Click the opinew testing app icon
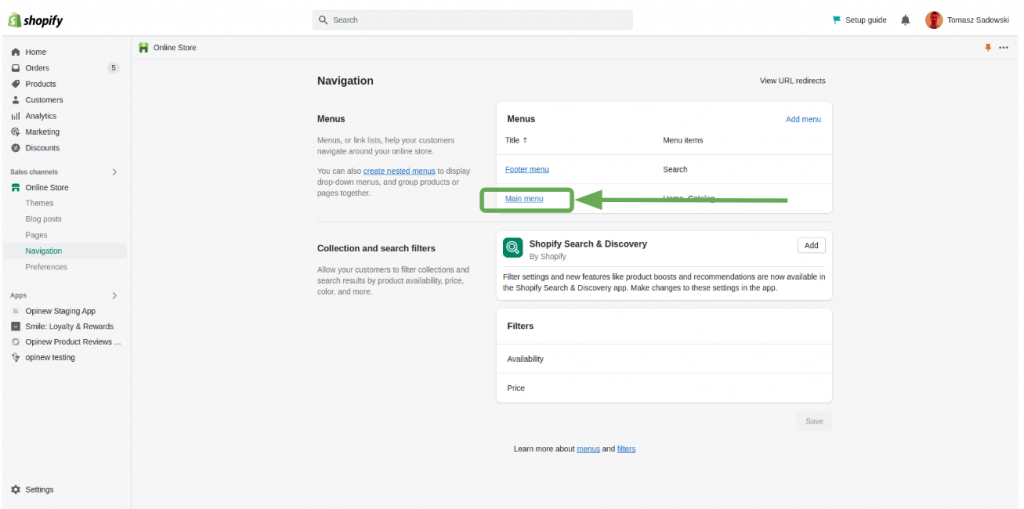 pos(16,357)
